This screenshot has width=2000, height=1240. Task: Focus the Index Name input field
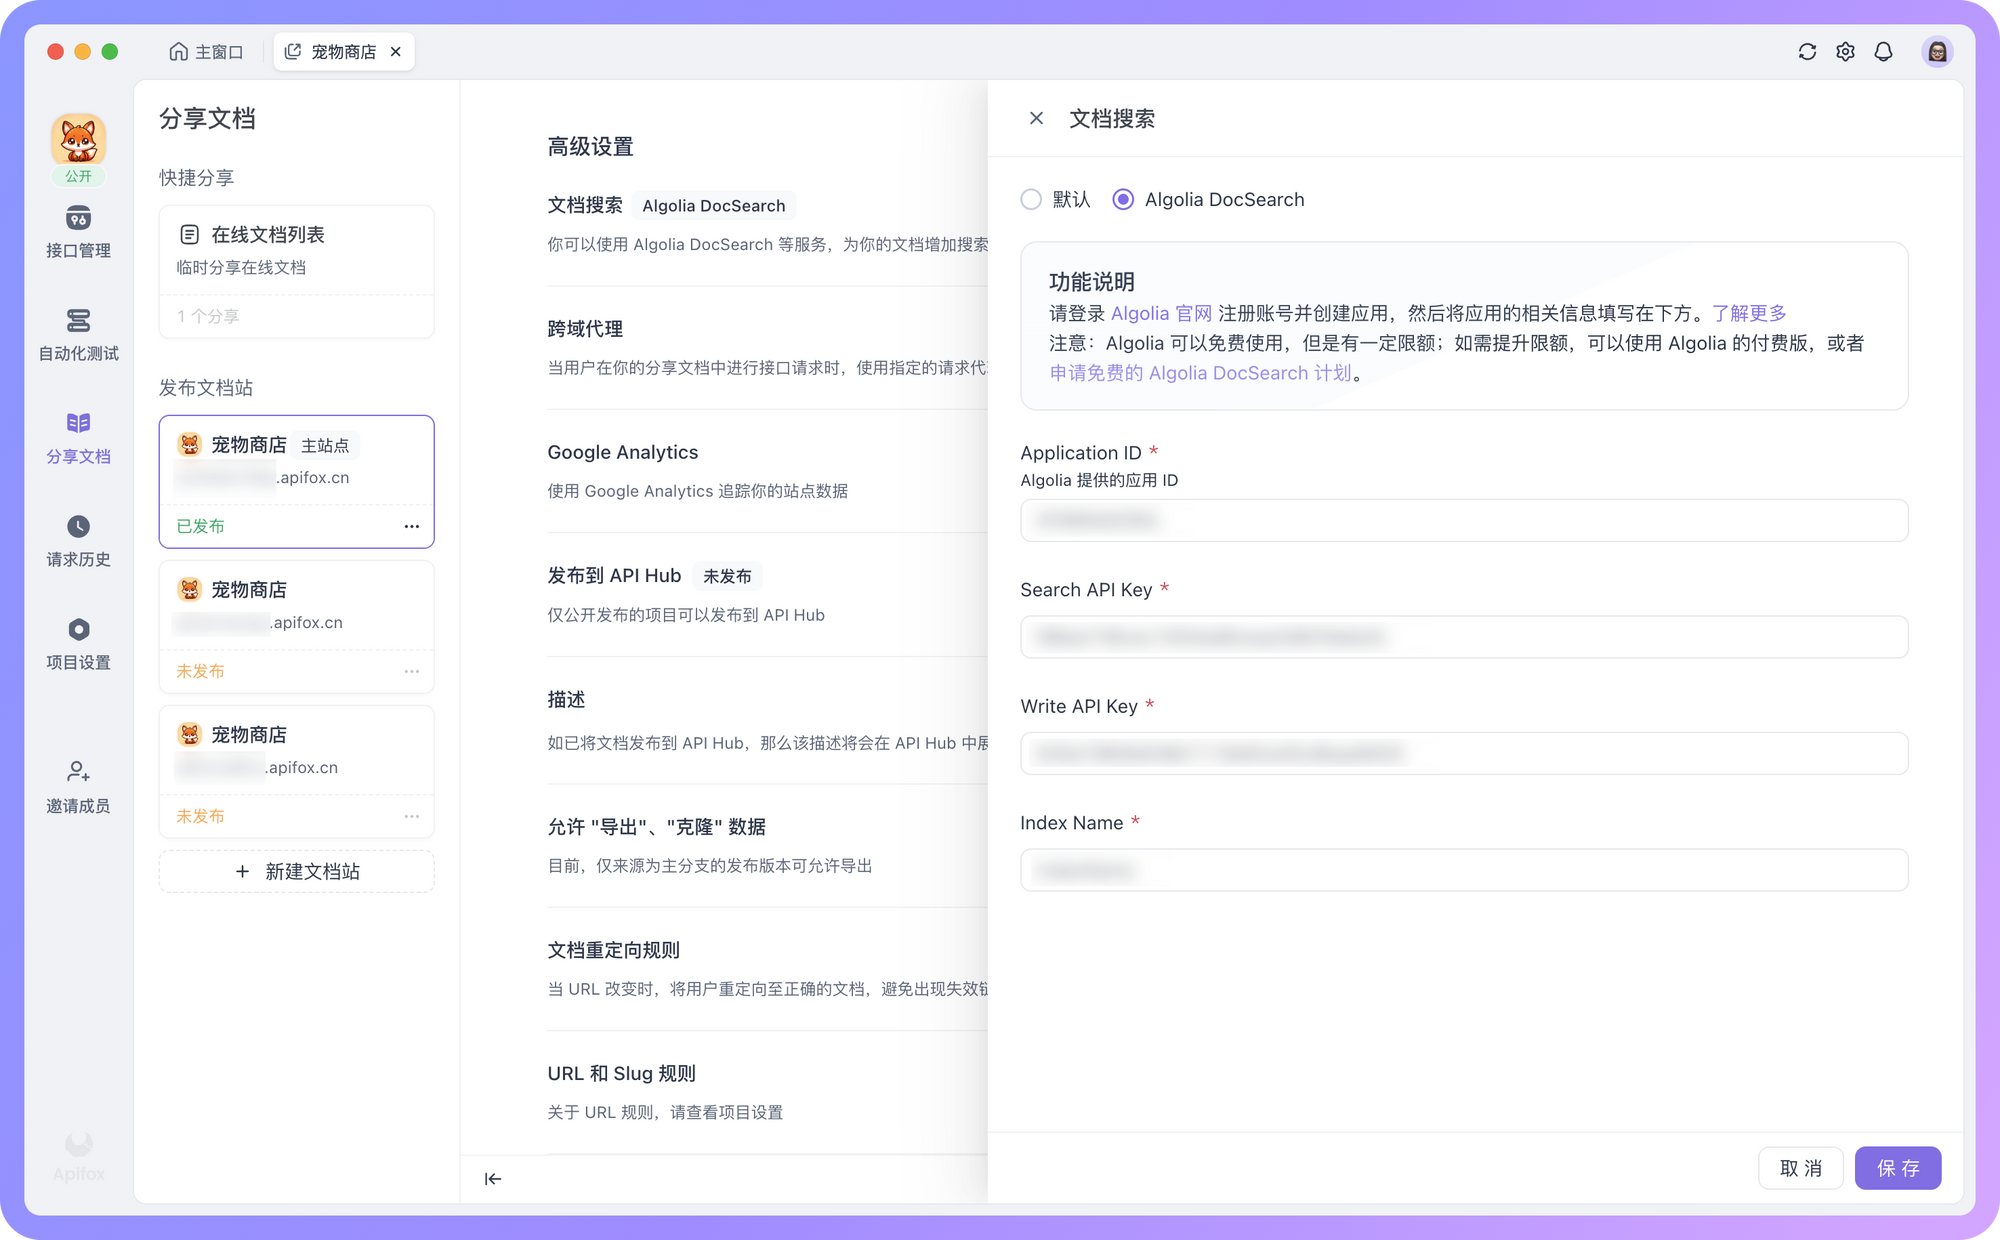point(1464,870)
